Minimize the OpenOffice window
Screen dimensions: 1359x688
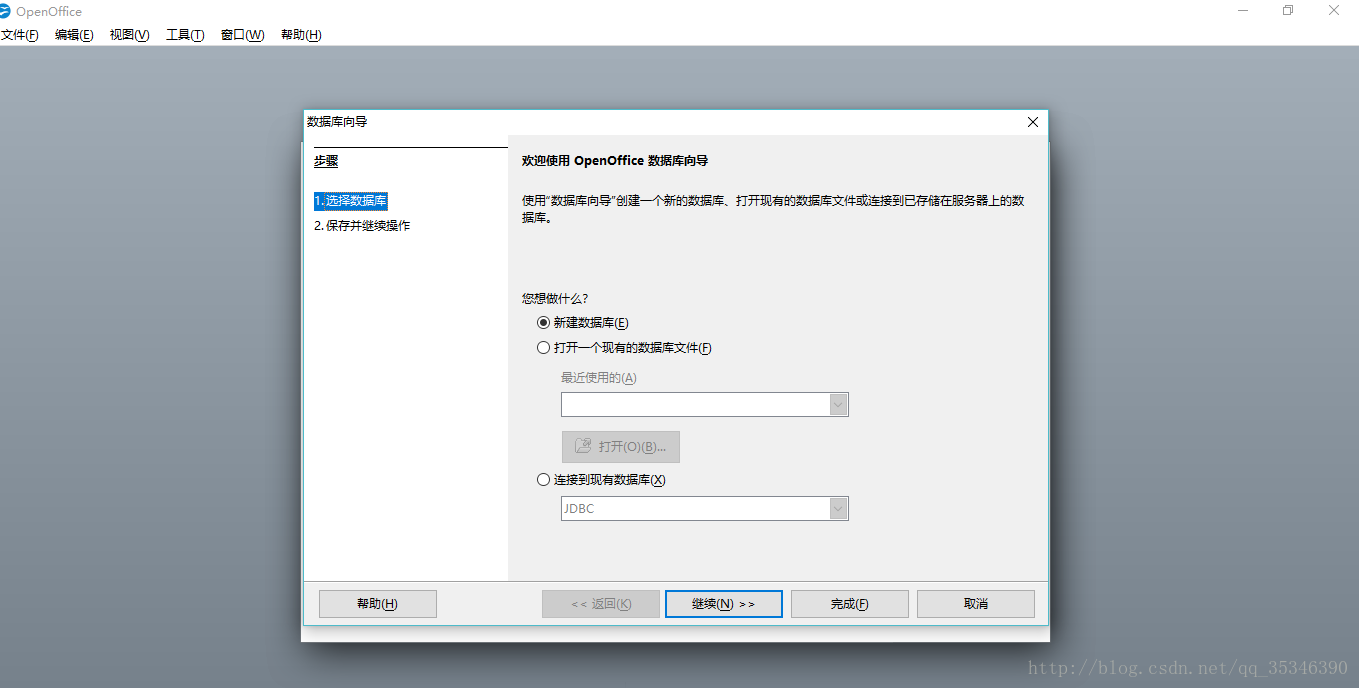[x=1243, y=11]
